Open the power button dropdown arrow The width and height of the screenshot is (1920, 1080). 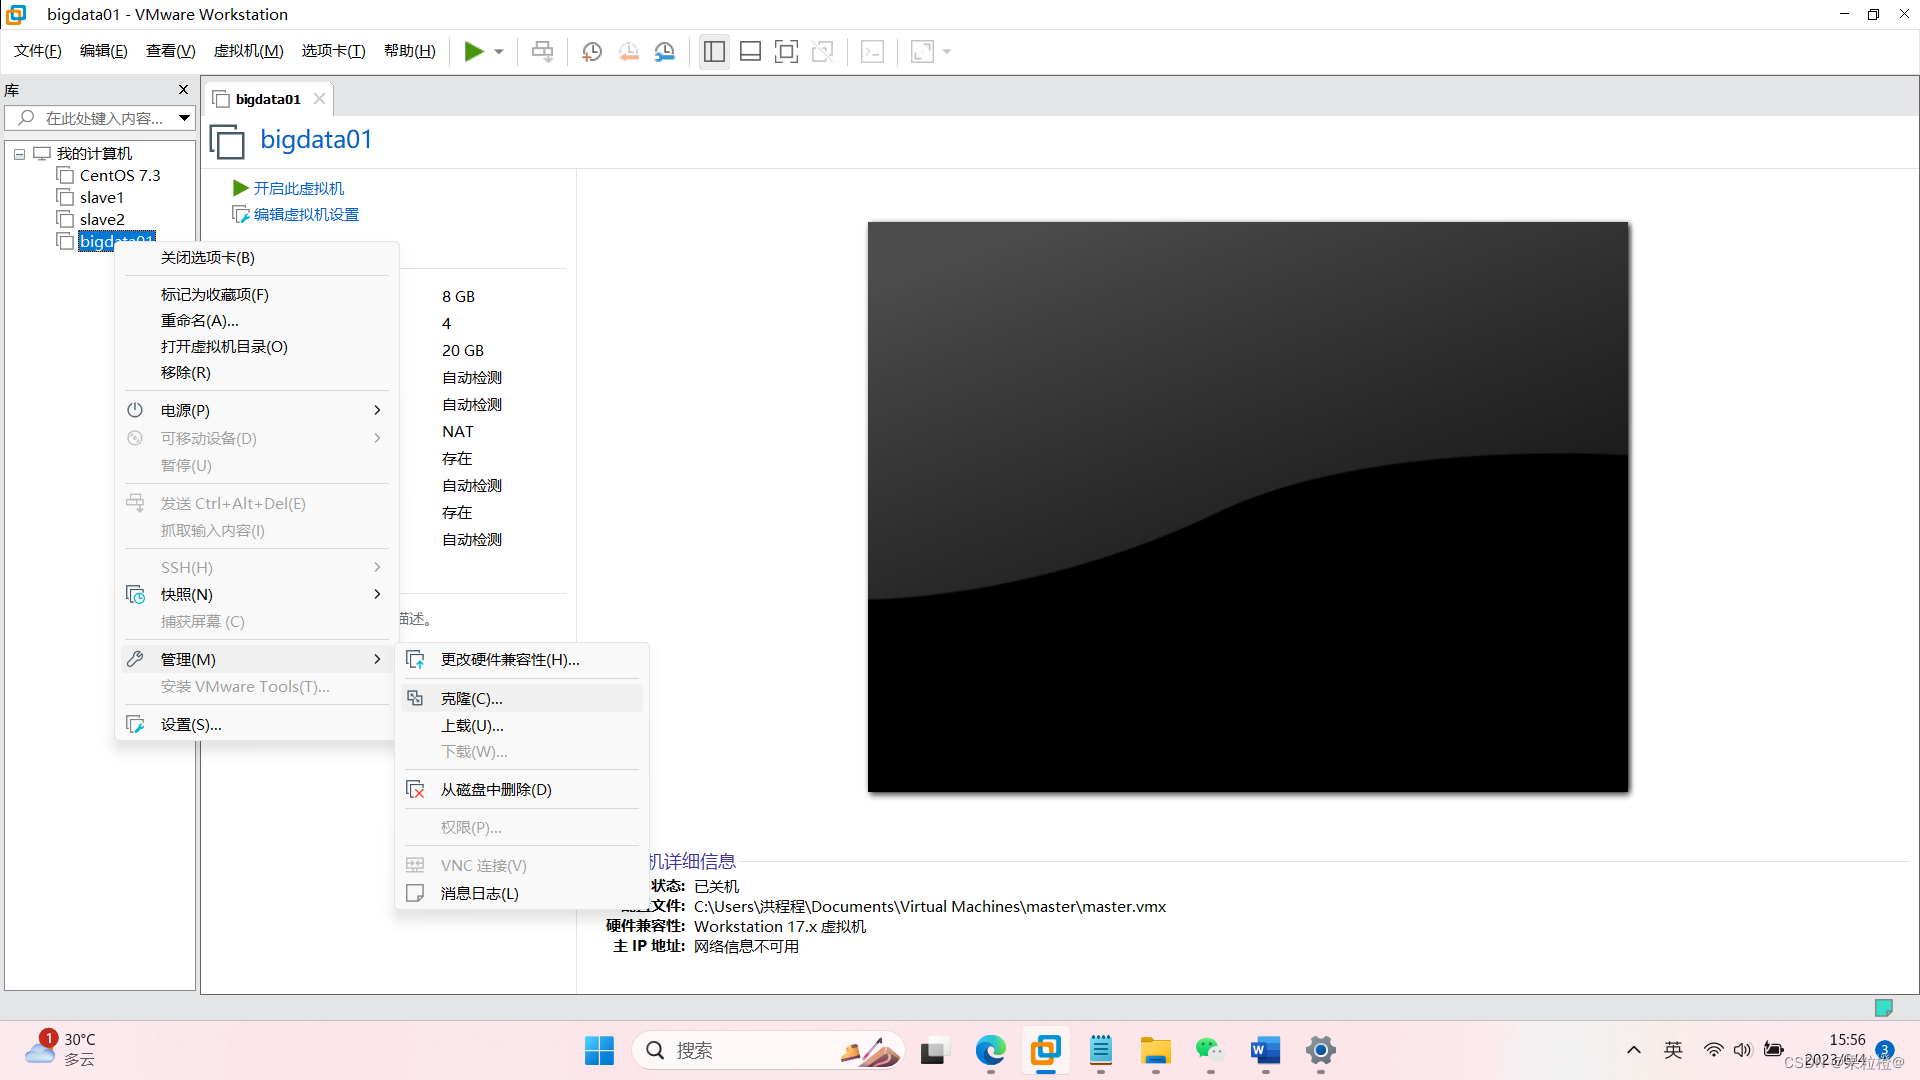[x=499, y=51]
